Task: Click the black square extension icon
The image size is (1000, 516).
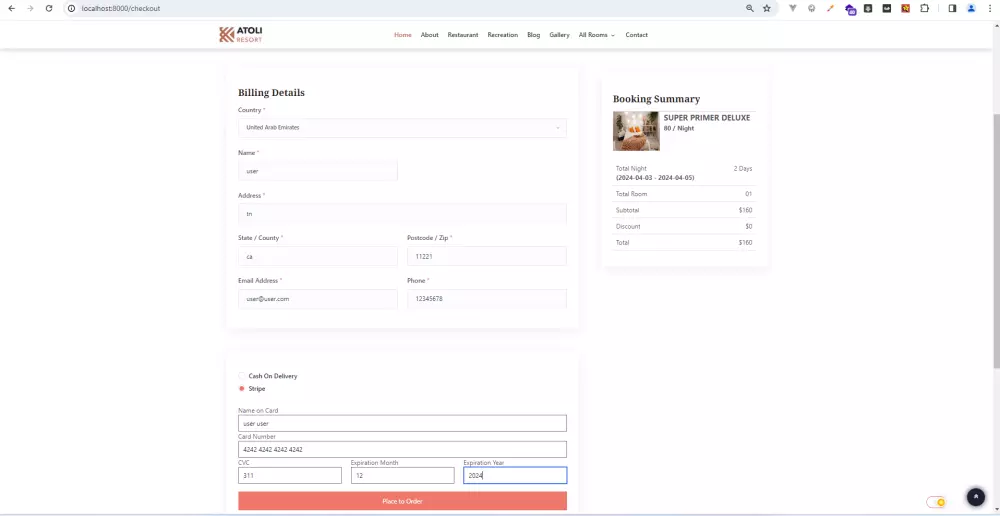Action: tap(886, 8)
